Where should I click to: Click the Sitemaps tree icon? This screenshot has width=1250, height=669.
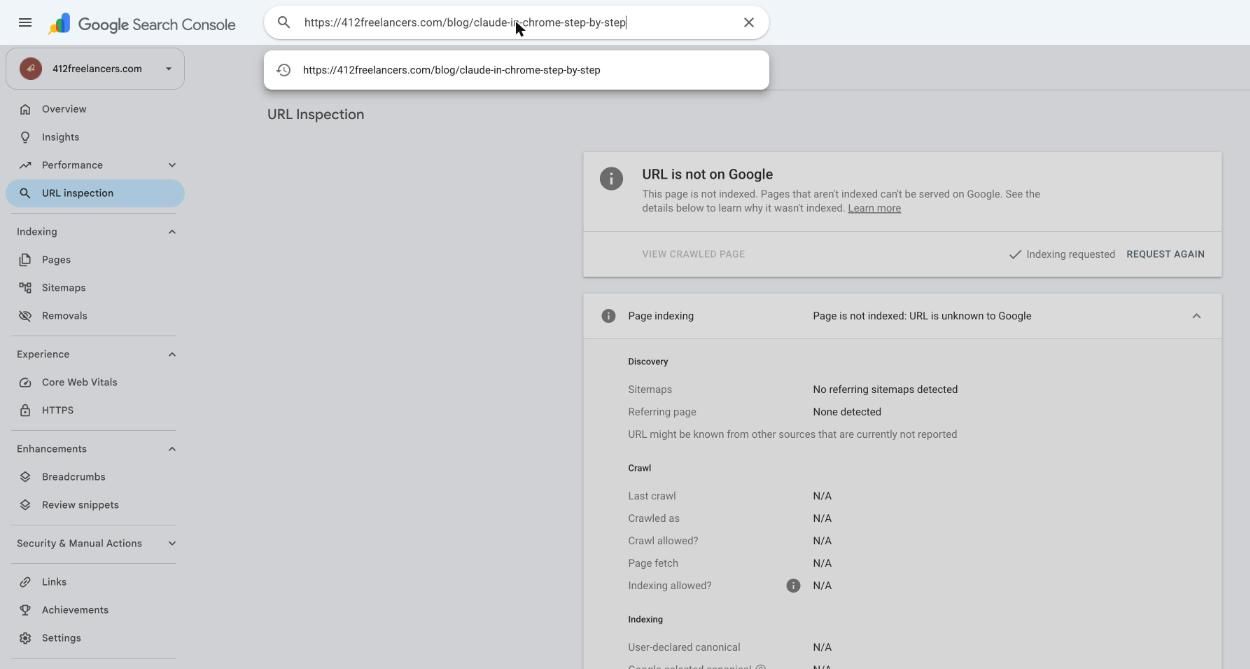click(25, 288)
